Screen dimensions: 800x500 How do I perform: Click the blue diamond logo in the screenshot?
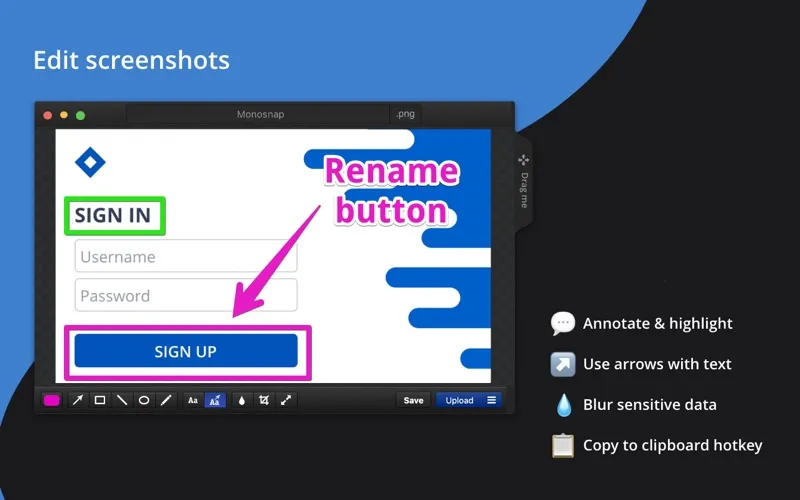pyautogui.click(x=90, y=162)
